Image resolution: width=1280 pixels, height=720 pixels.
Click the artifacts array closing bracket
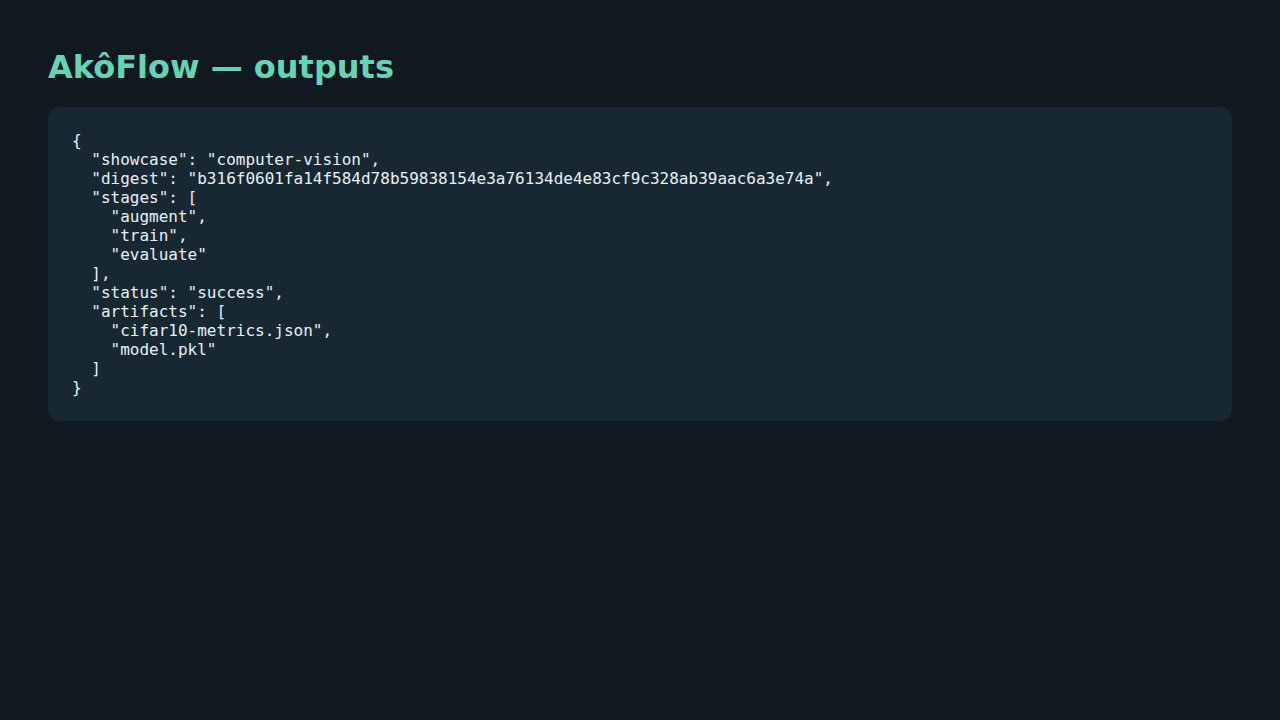[97, 369]
